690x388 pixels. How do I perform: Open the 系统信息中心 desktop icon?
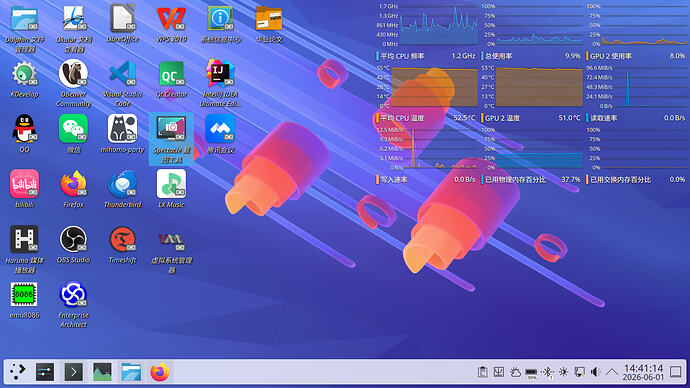click(220, 19)
